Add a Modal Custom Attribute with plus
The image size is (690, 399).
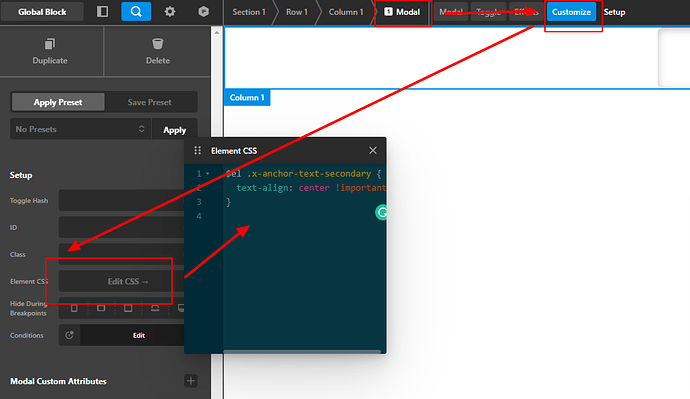tap(191, 381)
